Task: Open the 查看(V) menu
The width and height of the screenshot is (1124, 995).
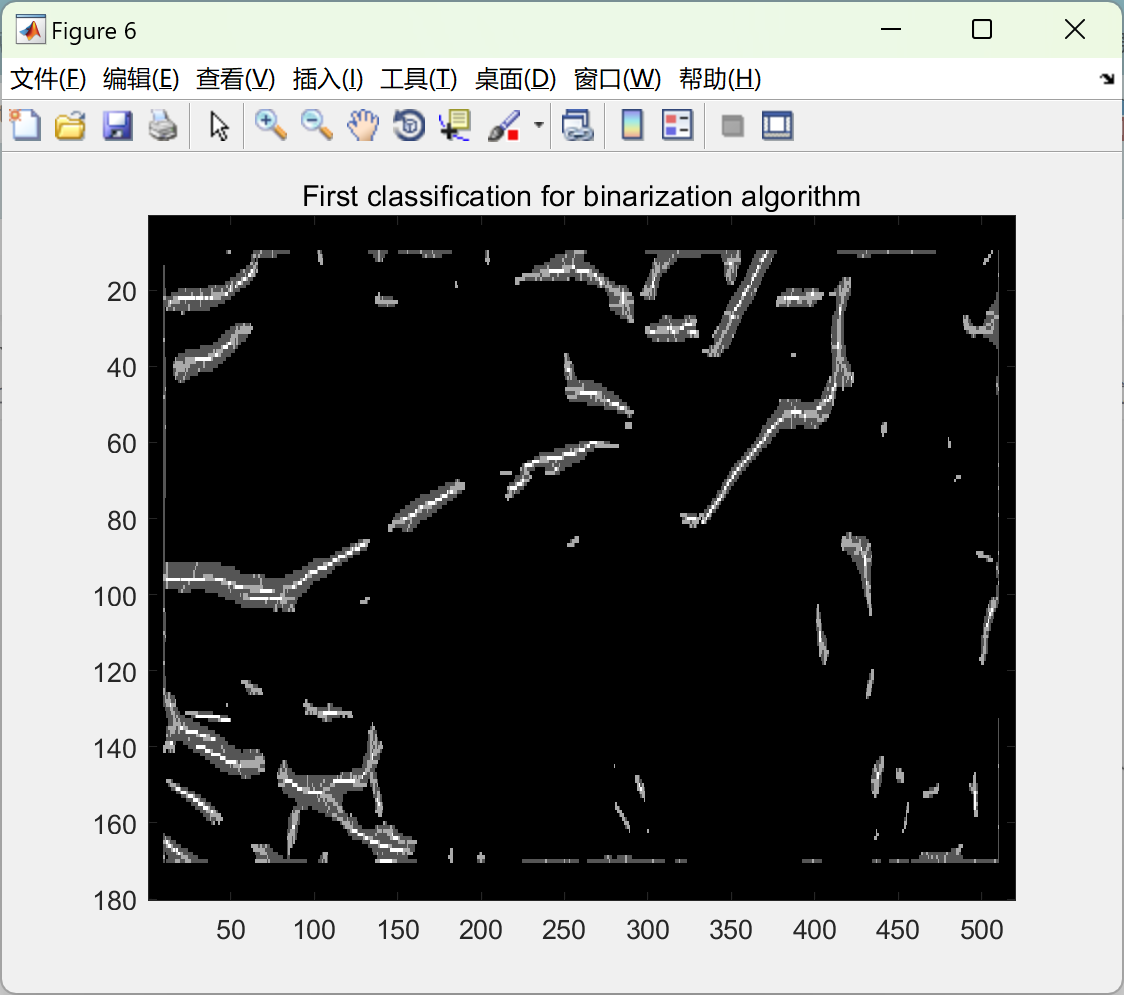Action: pyautogui.click(x=236, y=79)
